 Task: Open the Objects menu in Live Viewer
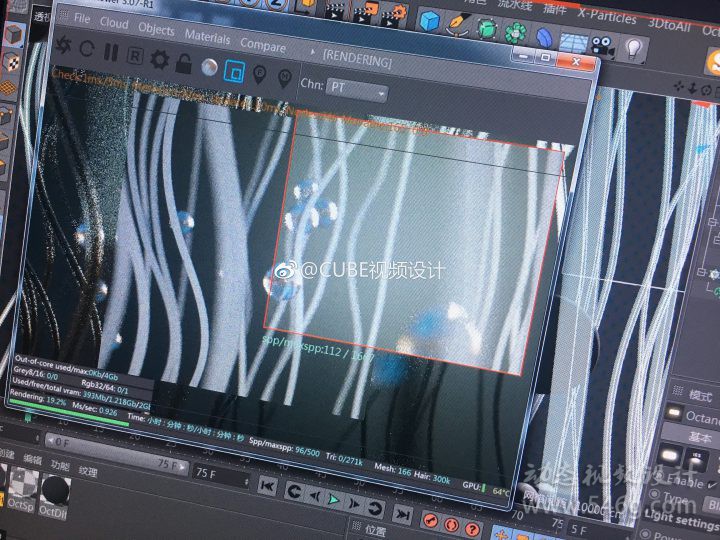[156, 29]
